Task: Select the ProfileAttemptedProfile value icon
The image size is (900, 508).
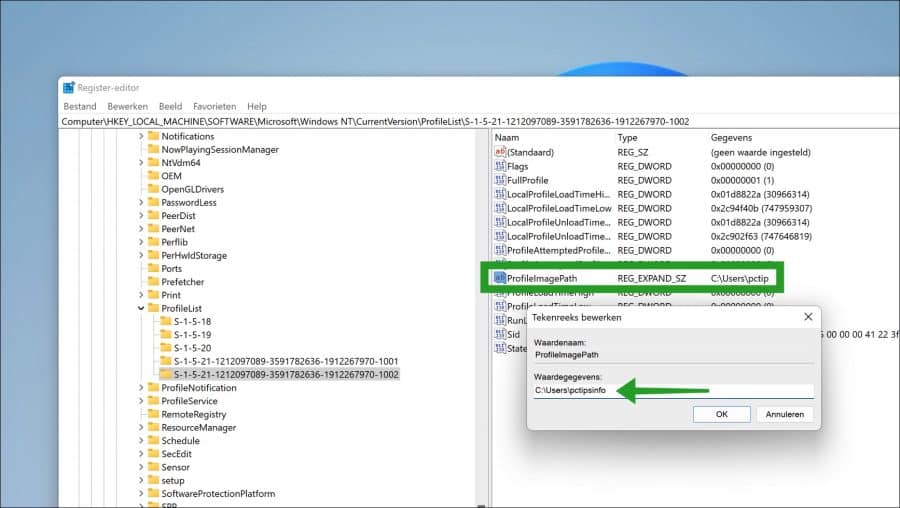Action: point(500,250)
